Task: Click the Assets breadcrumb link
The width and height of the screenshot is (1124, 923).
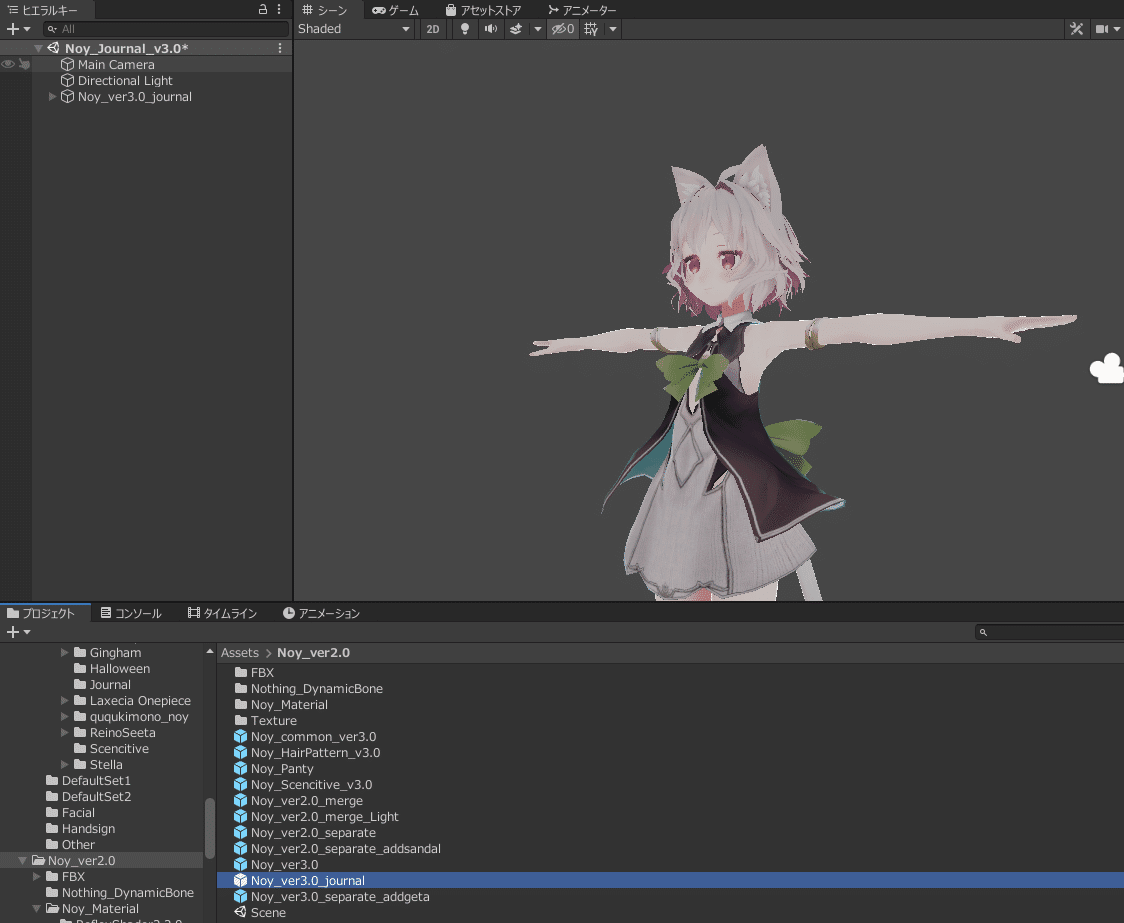Action: tap(239, 653)
